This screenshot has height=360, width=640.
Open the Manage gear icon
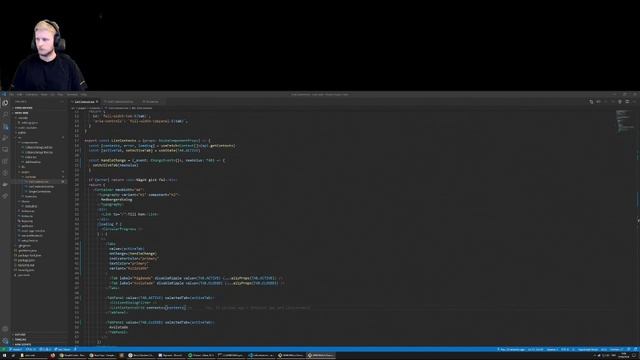coord(5,340)
